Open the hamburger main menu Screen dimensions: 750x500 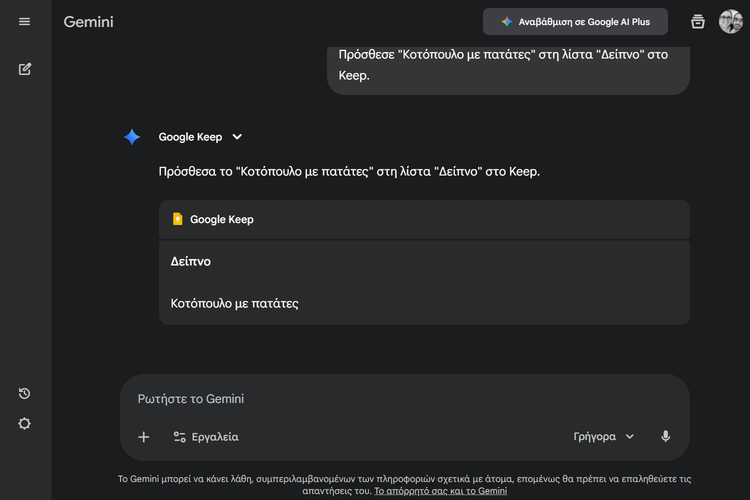click(25, 22)
